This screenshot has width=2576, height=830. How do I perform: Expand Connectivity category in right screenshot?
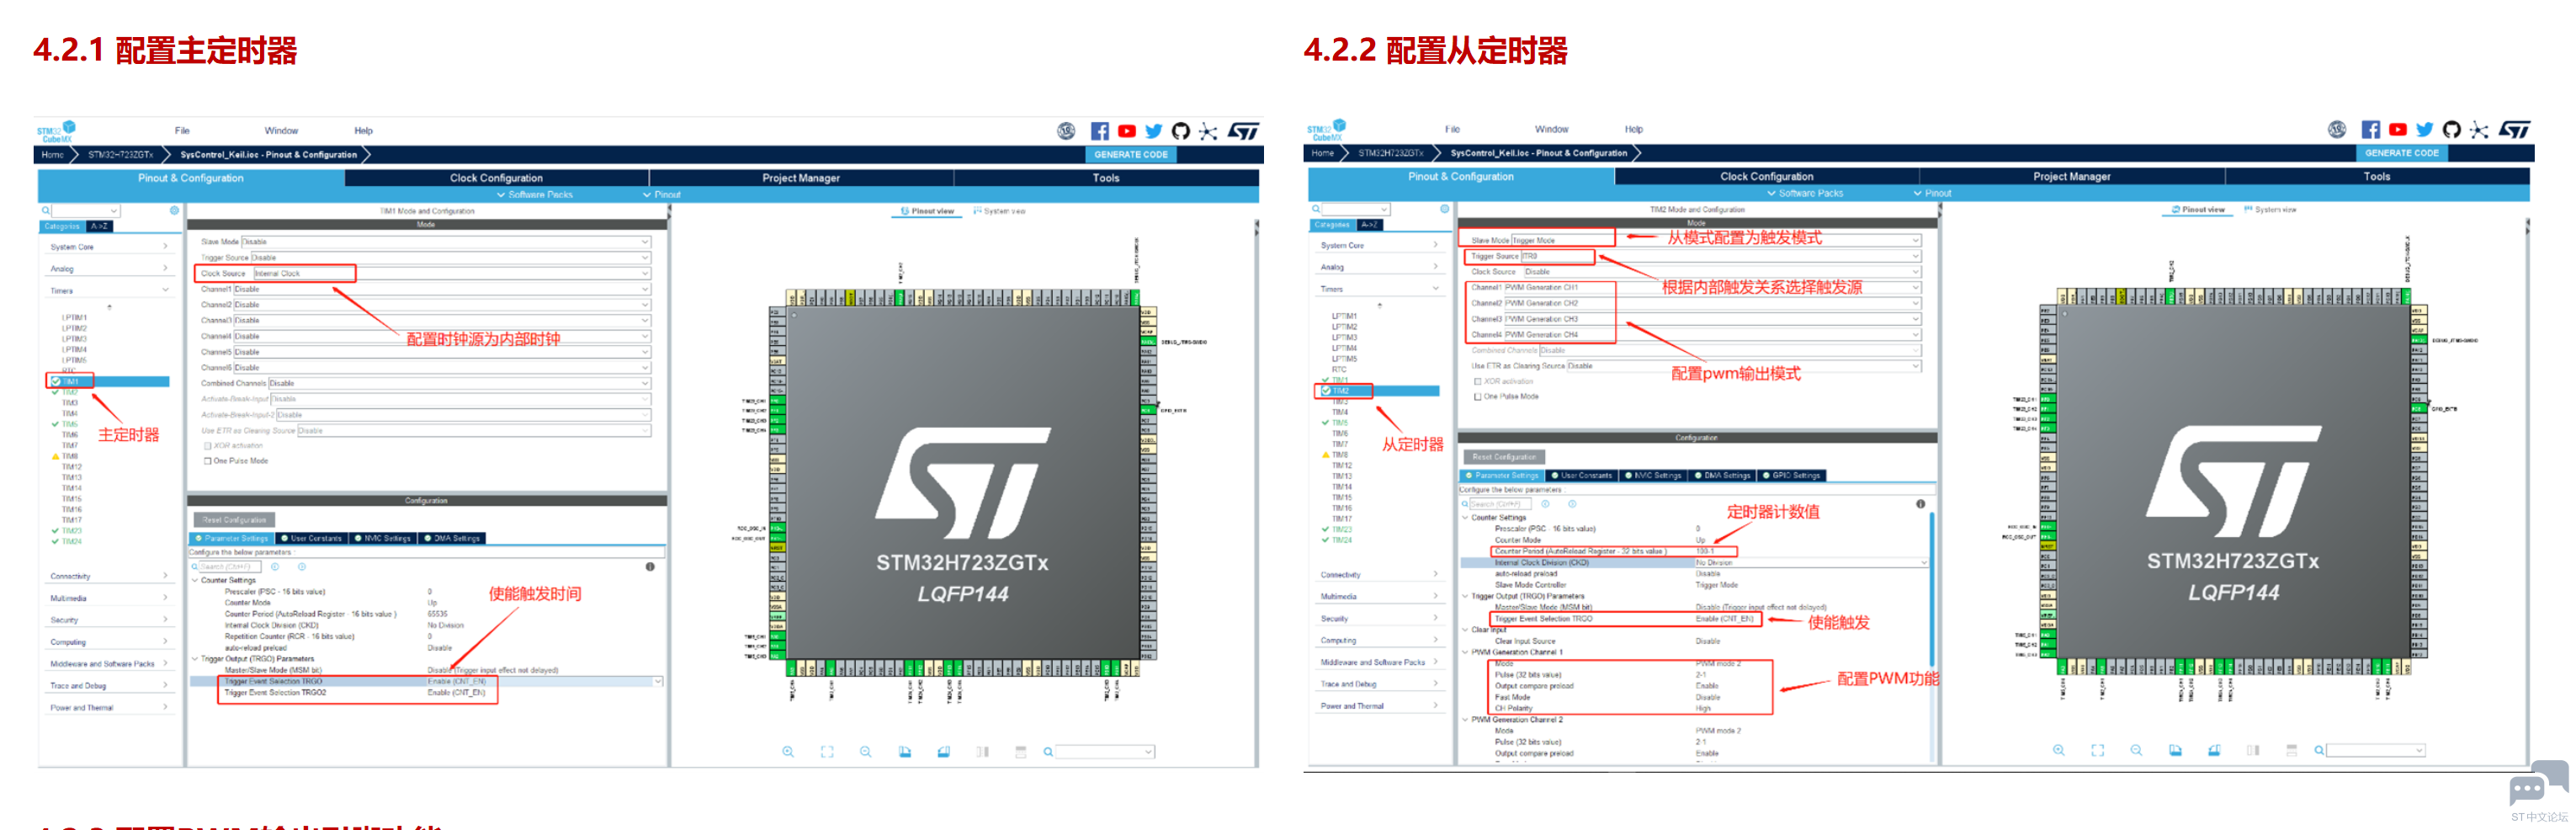(1379, 575)
